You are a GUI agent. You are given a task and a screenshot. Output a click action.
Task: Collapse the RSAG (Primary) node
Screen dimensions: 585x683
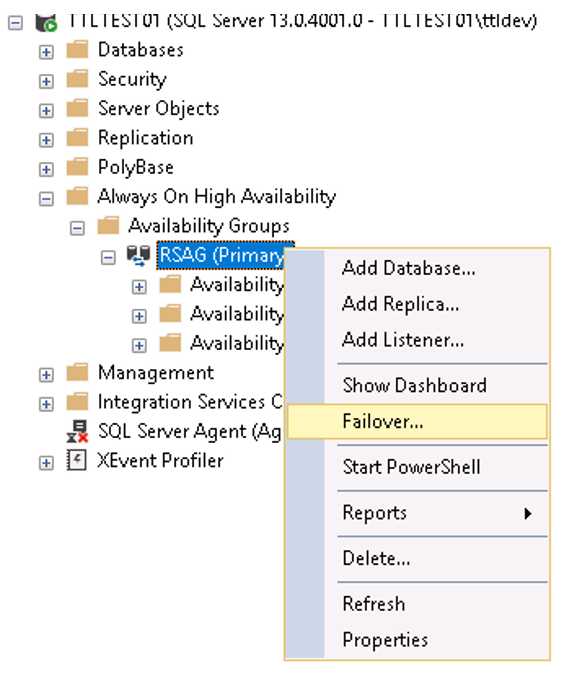tap(108, 257)
